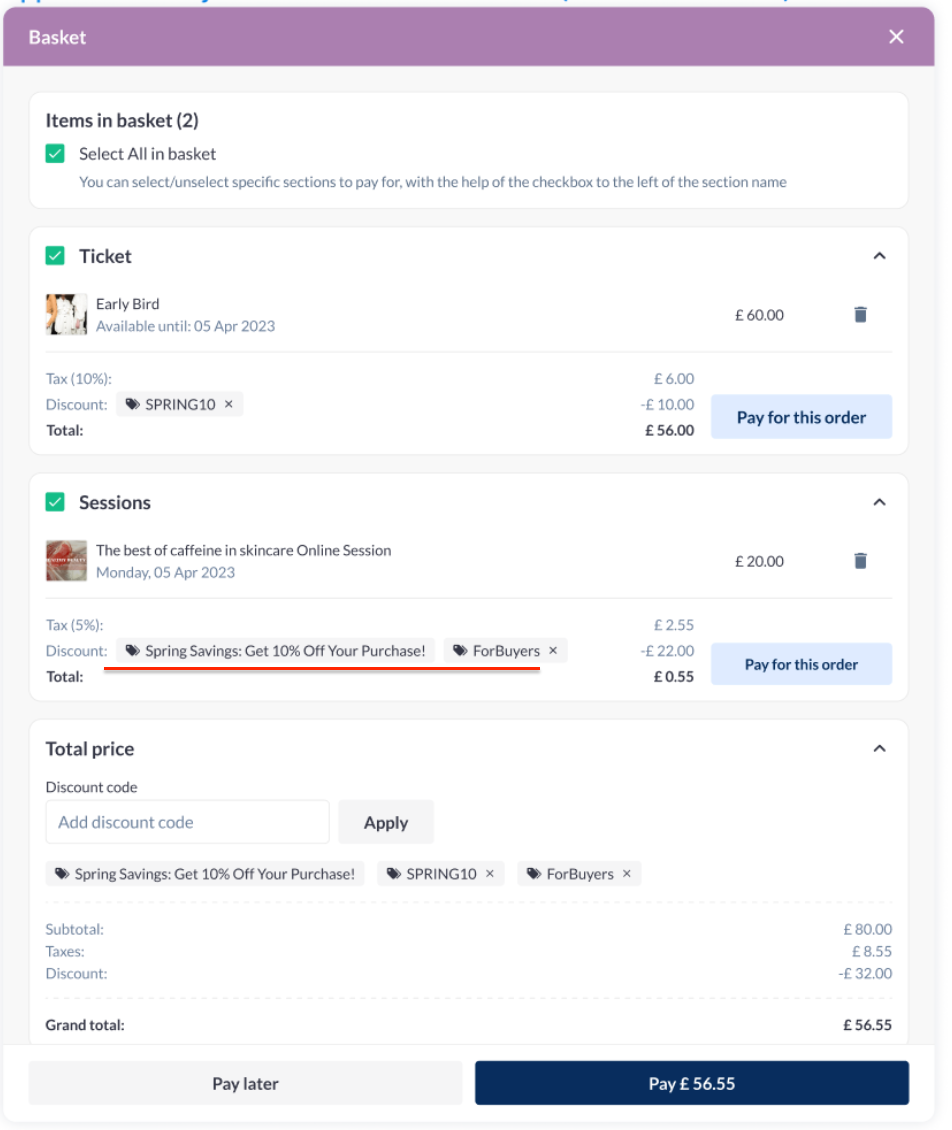The height and width of the screenshot is (1130, 952).
Task: Remove SPRING10 tag under Total price
Action: pos(490,874)
